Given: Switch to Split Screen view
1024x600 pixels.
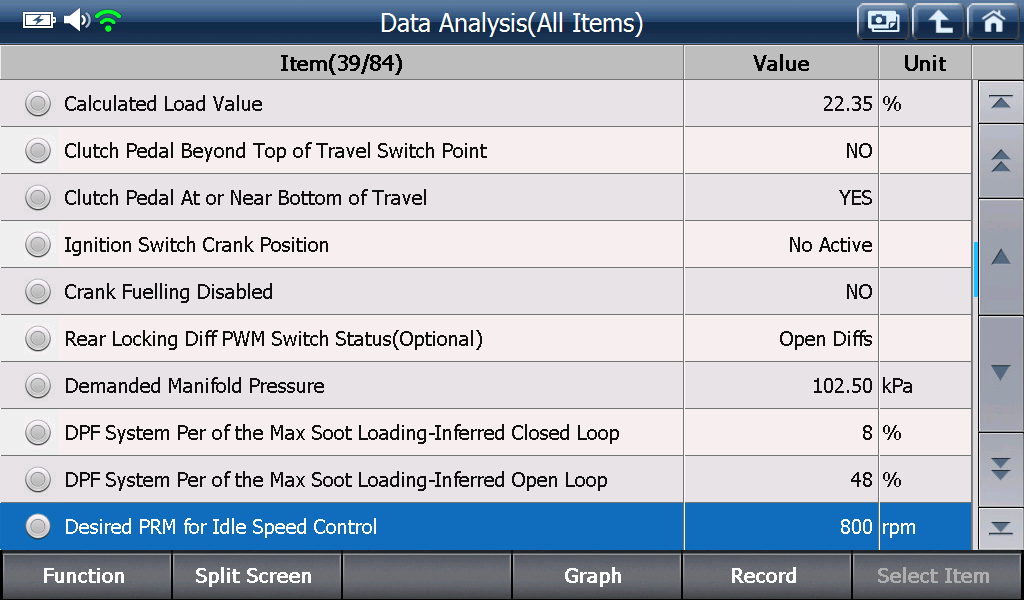Looking at the screenshot, I should coord(255,575).
